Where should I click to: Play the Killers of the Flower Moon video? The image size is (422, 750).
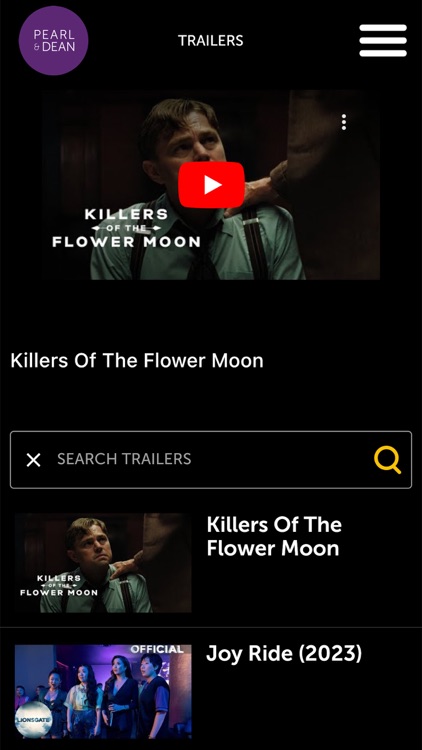211,185
